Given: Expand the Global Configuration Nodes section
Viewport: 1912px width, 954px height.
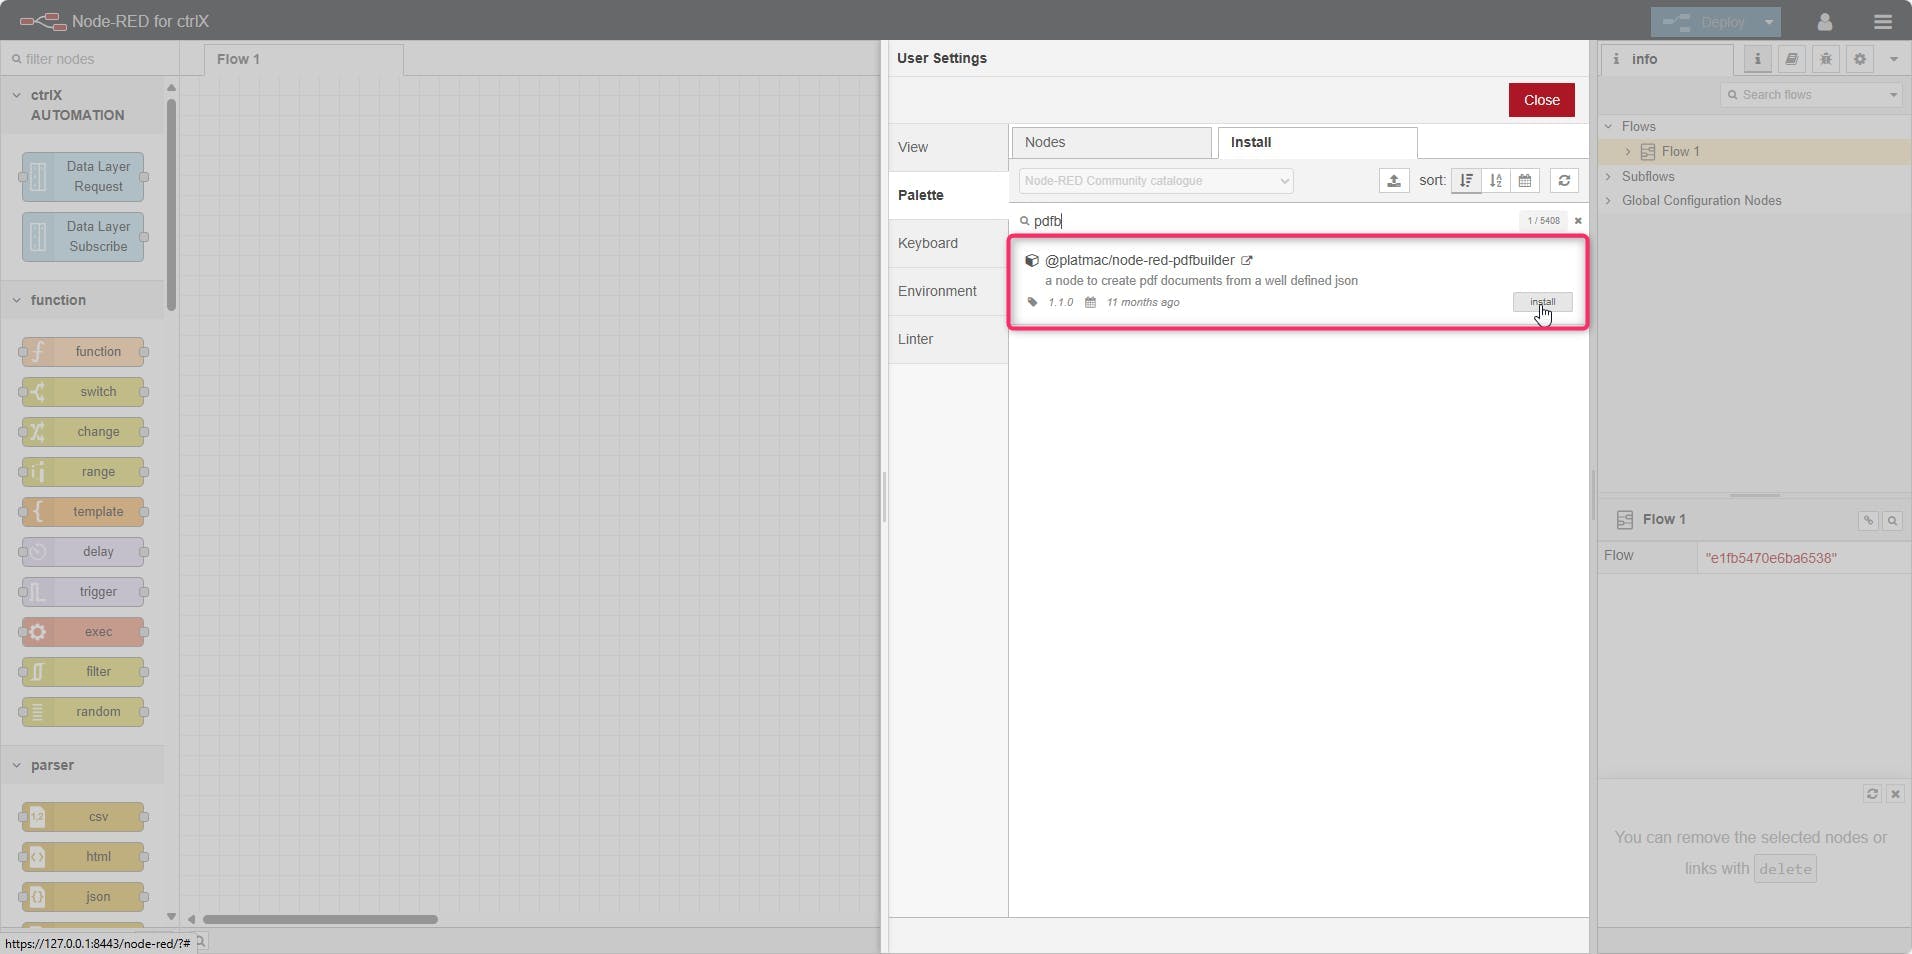Looking at the screenshot, I should tap(1609, 201).
